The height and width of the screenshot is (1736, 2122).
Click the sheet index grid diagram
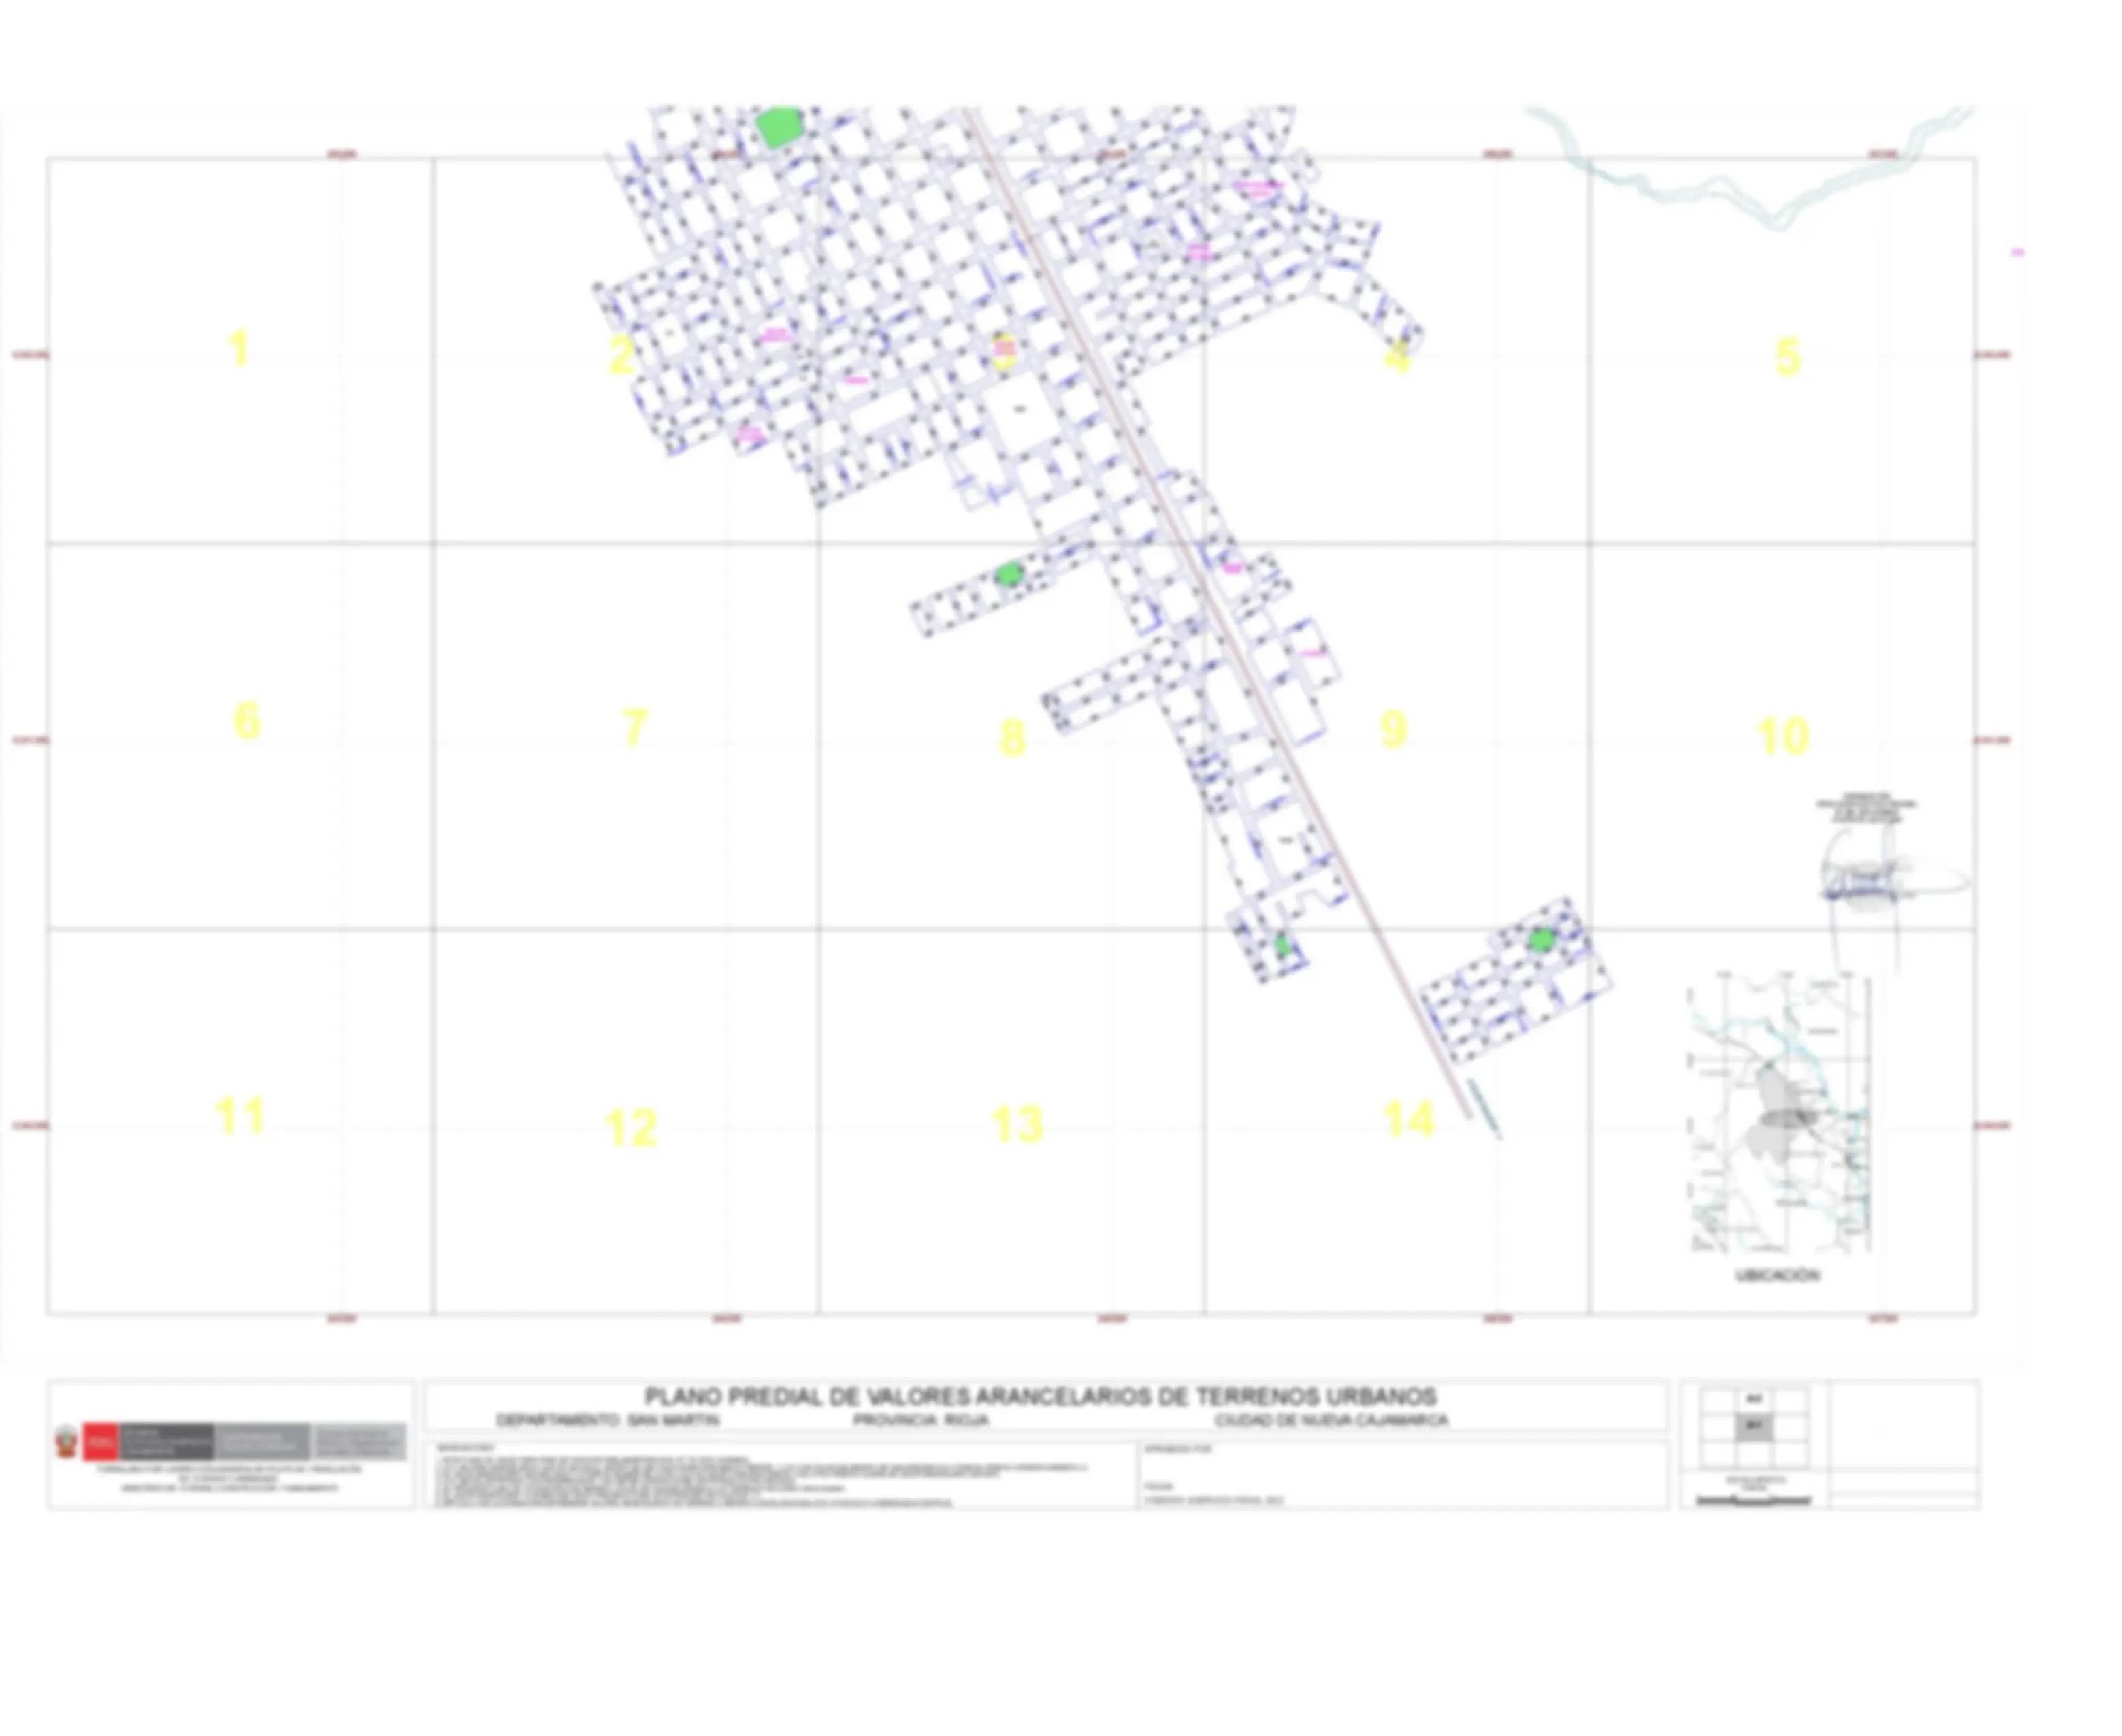[x=1754, y=1428]
